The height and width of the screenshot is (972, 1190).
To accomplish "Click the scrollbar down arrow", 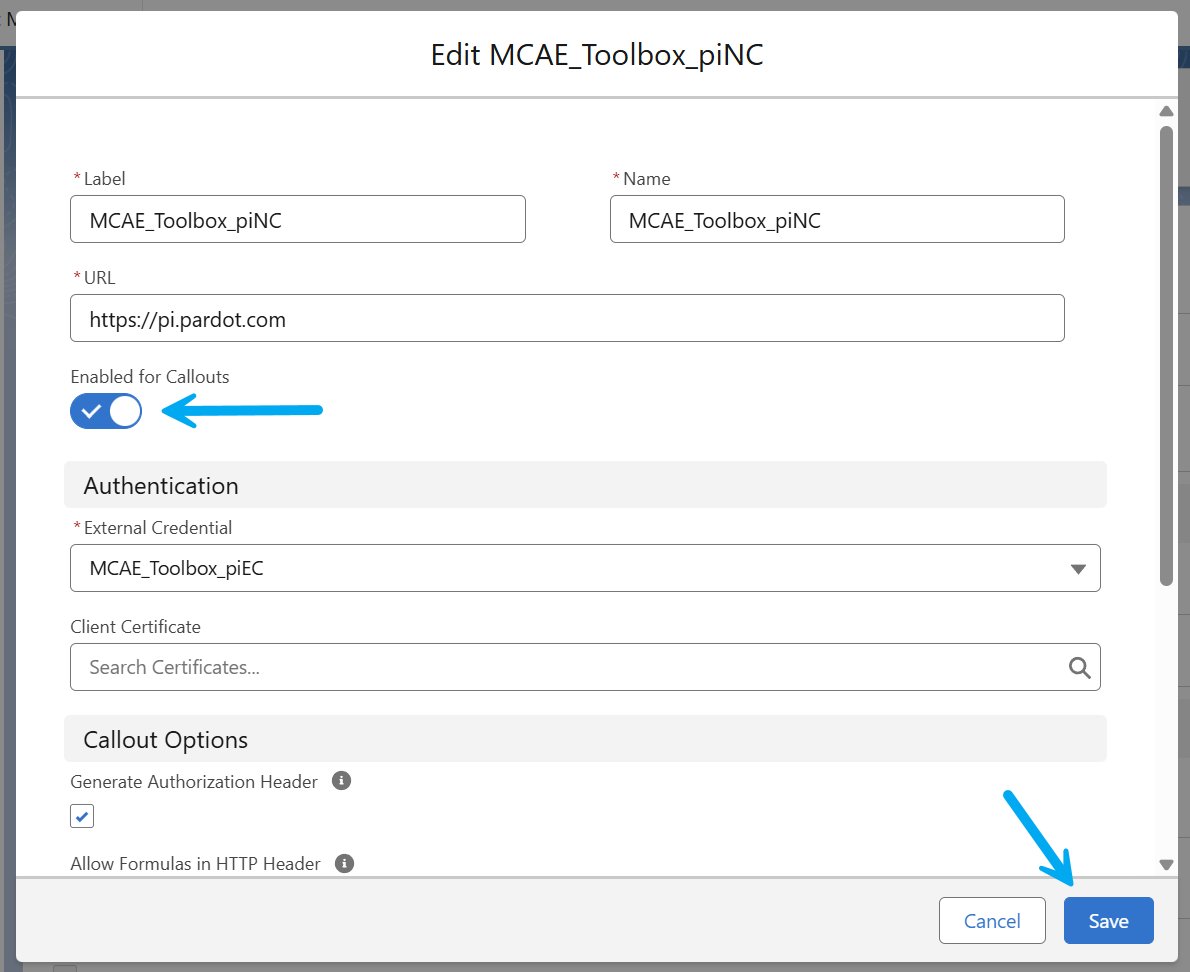I will point(1166,864).
